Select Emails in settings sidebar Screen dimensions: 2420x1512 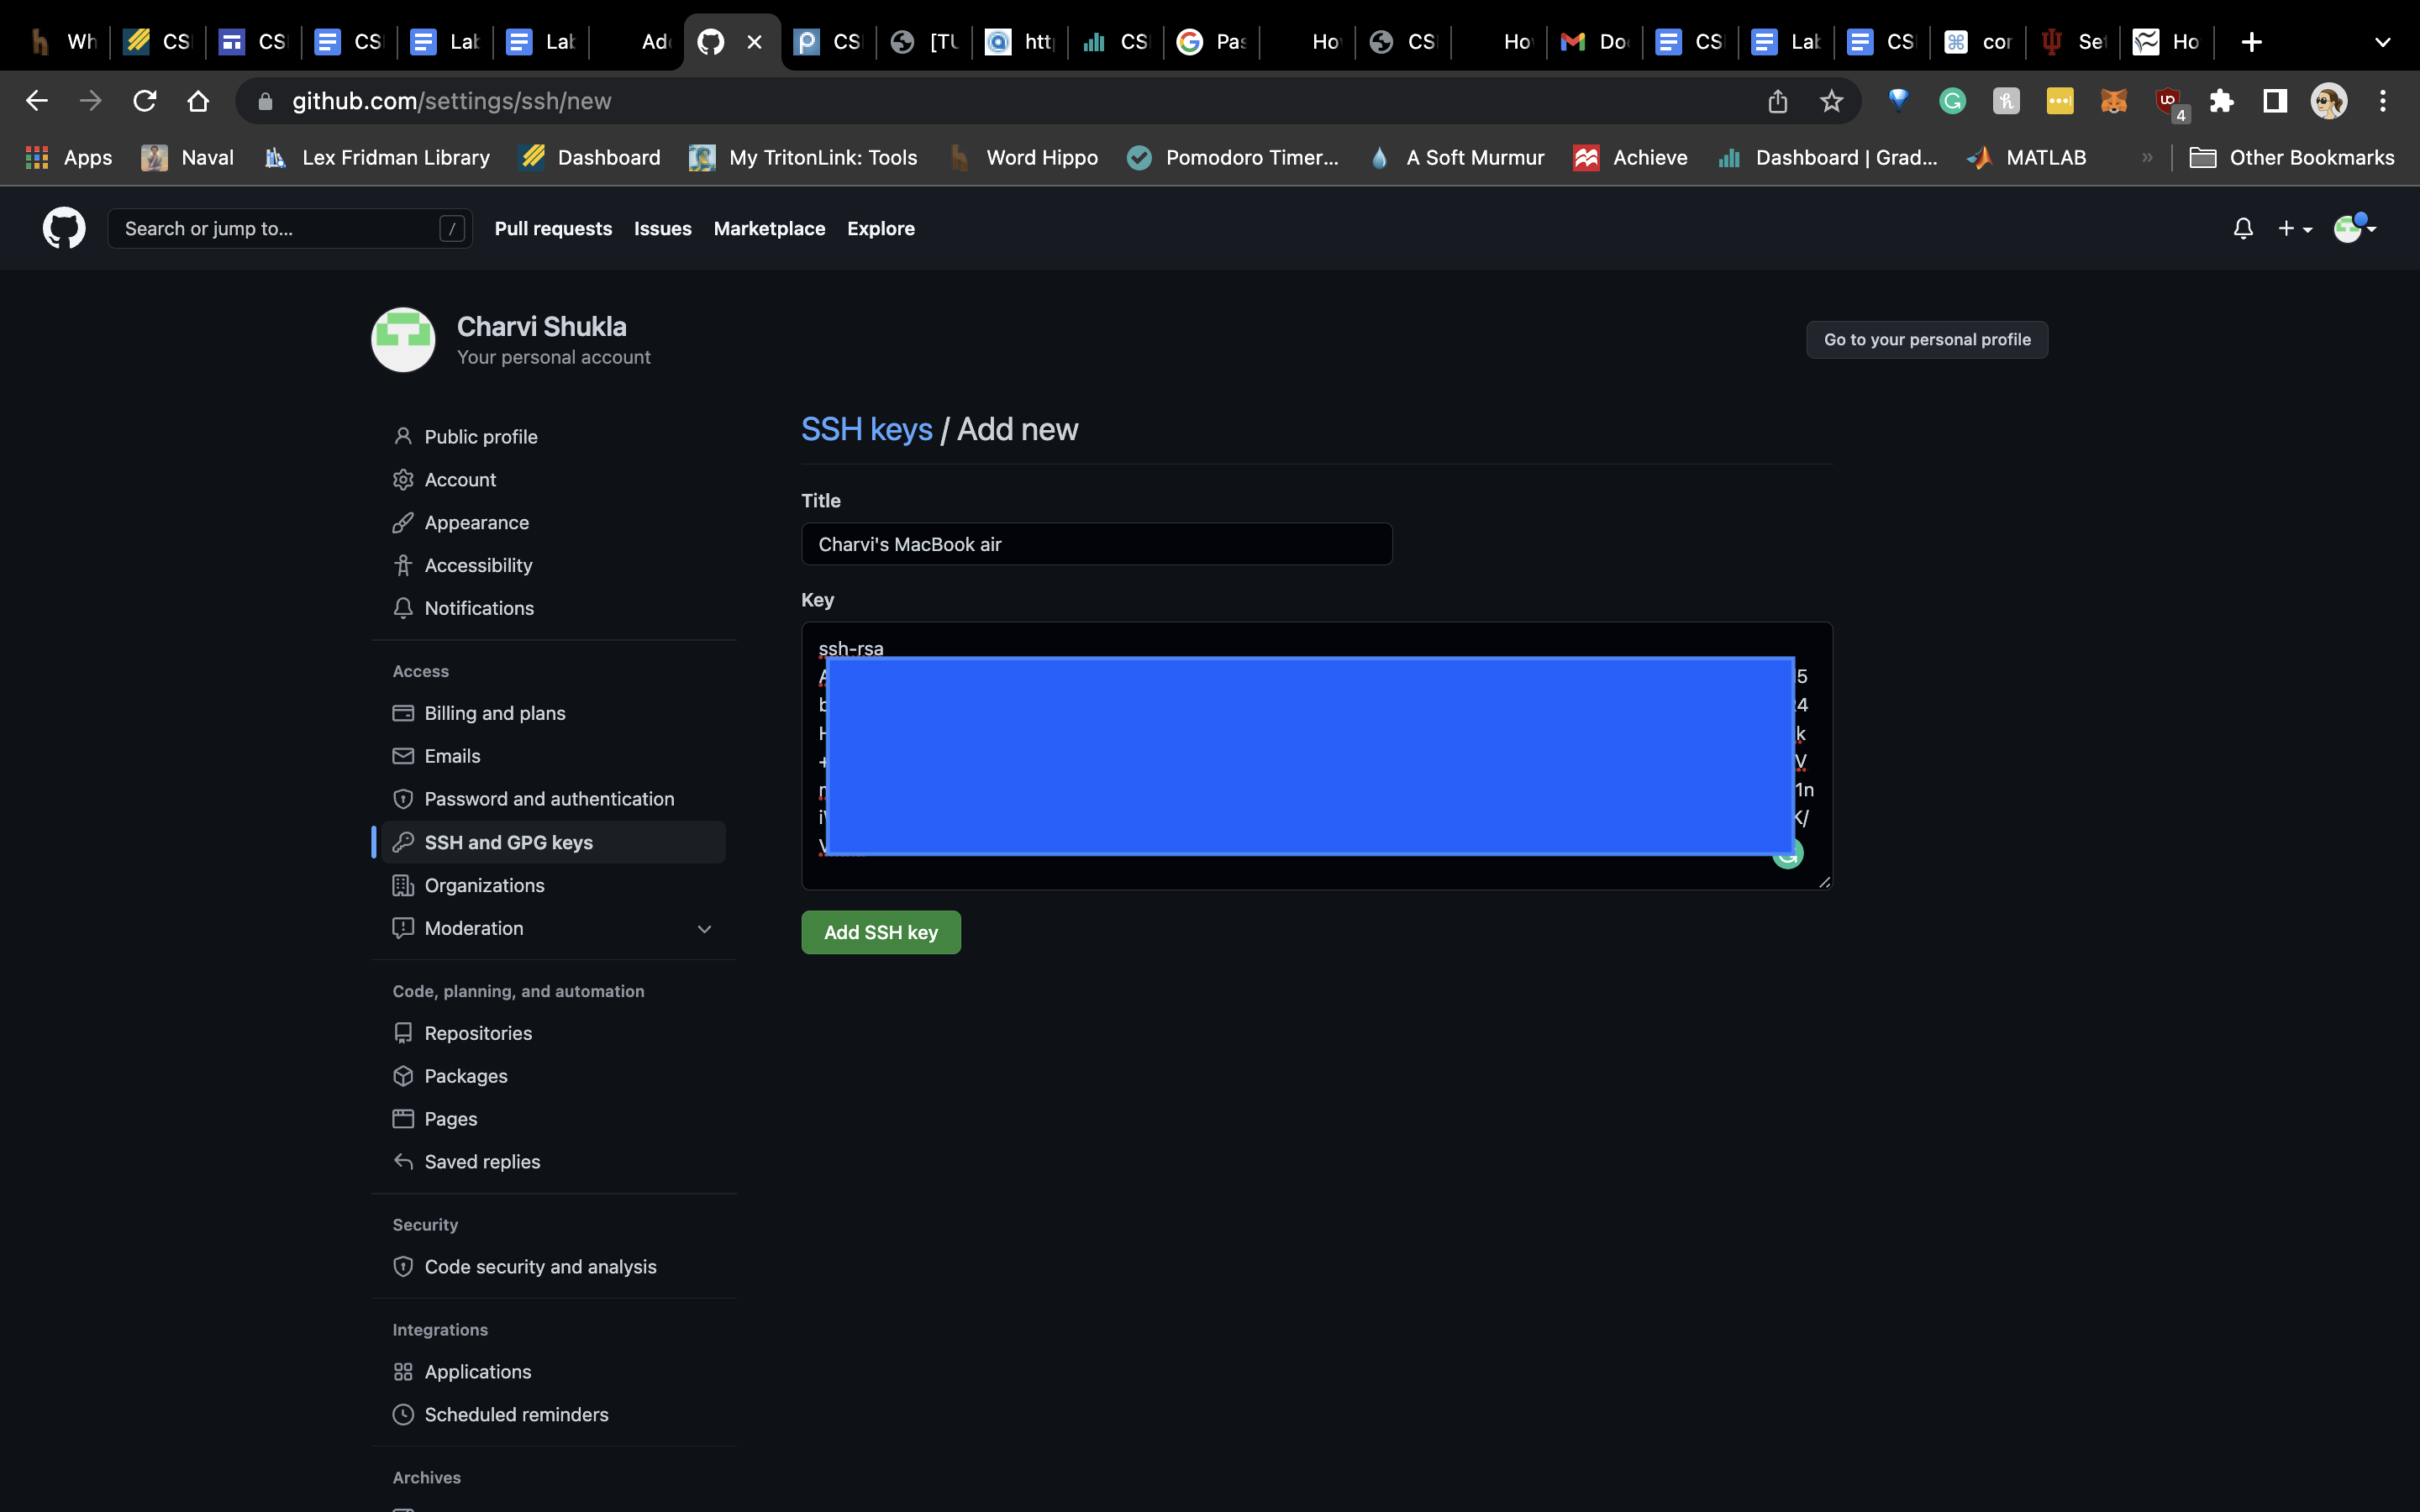point(452,756)
